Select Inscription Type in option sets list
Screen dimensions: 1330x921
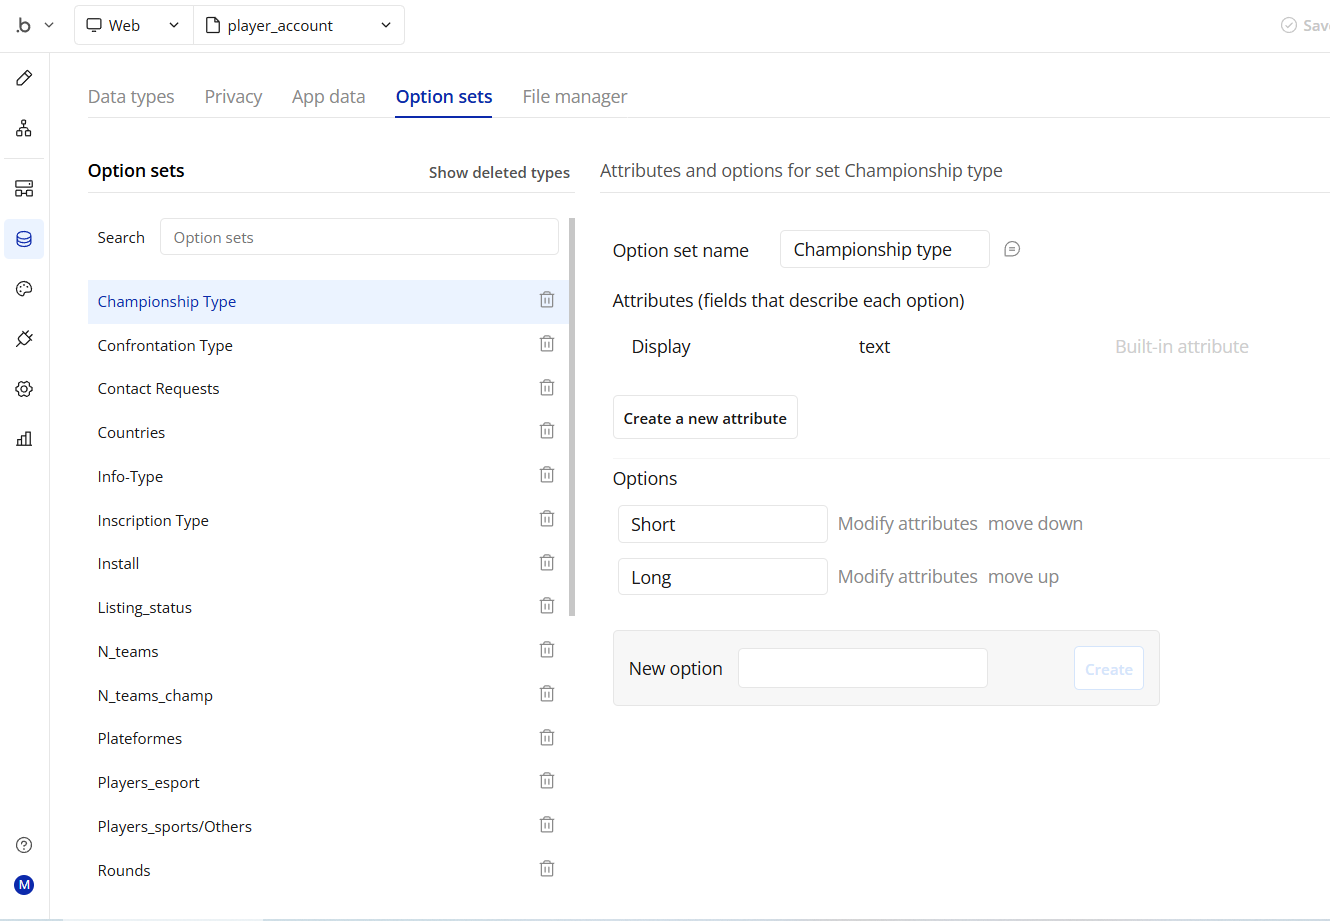click(x=153, y=520)
